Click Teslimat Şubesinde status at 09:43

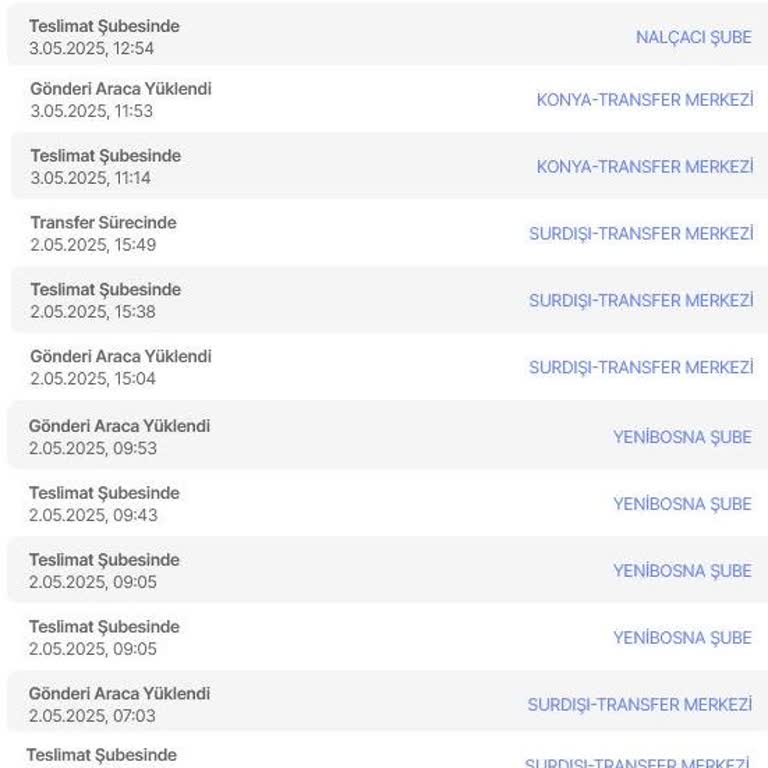click(104, 493)
